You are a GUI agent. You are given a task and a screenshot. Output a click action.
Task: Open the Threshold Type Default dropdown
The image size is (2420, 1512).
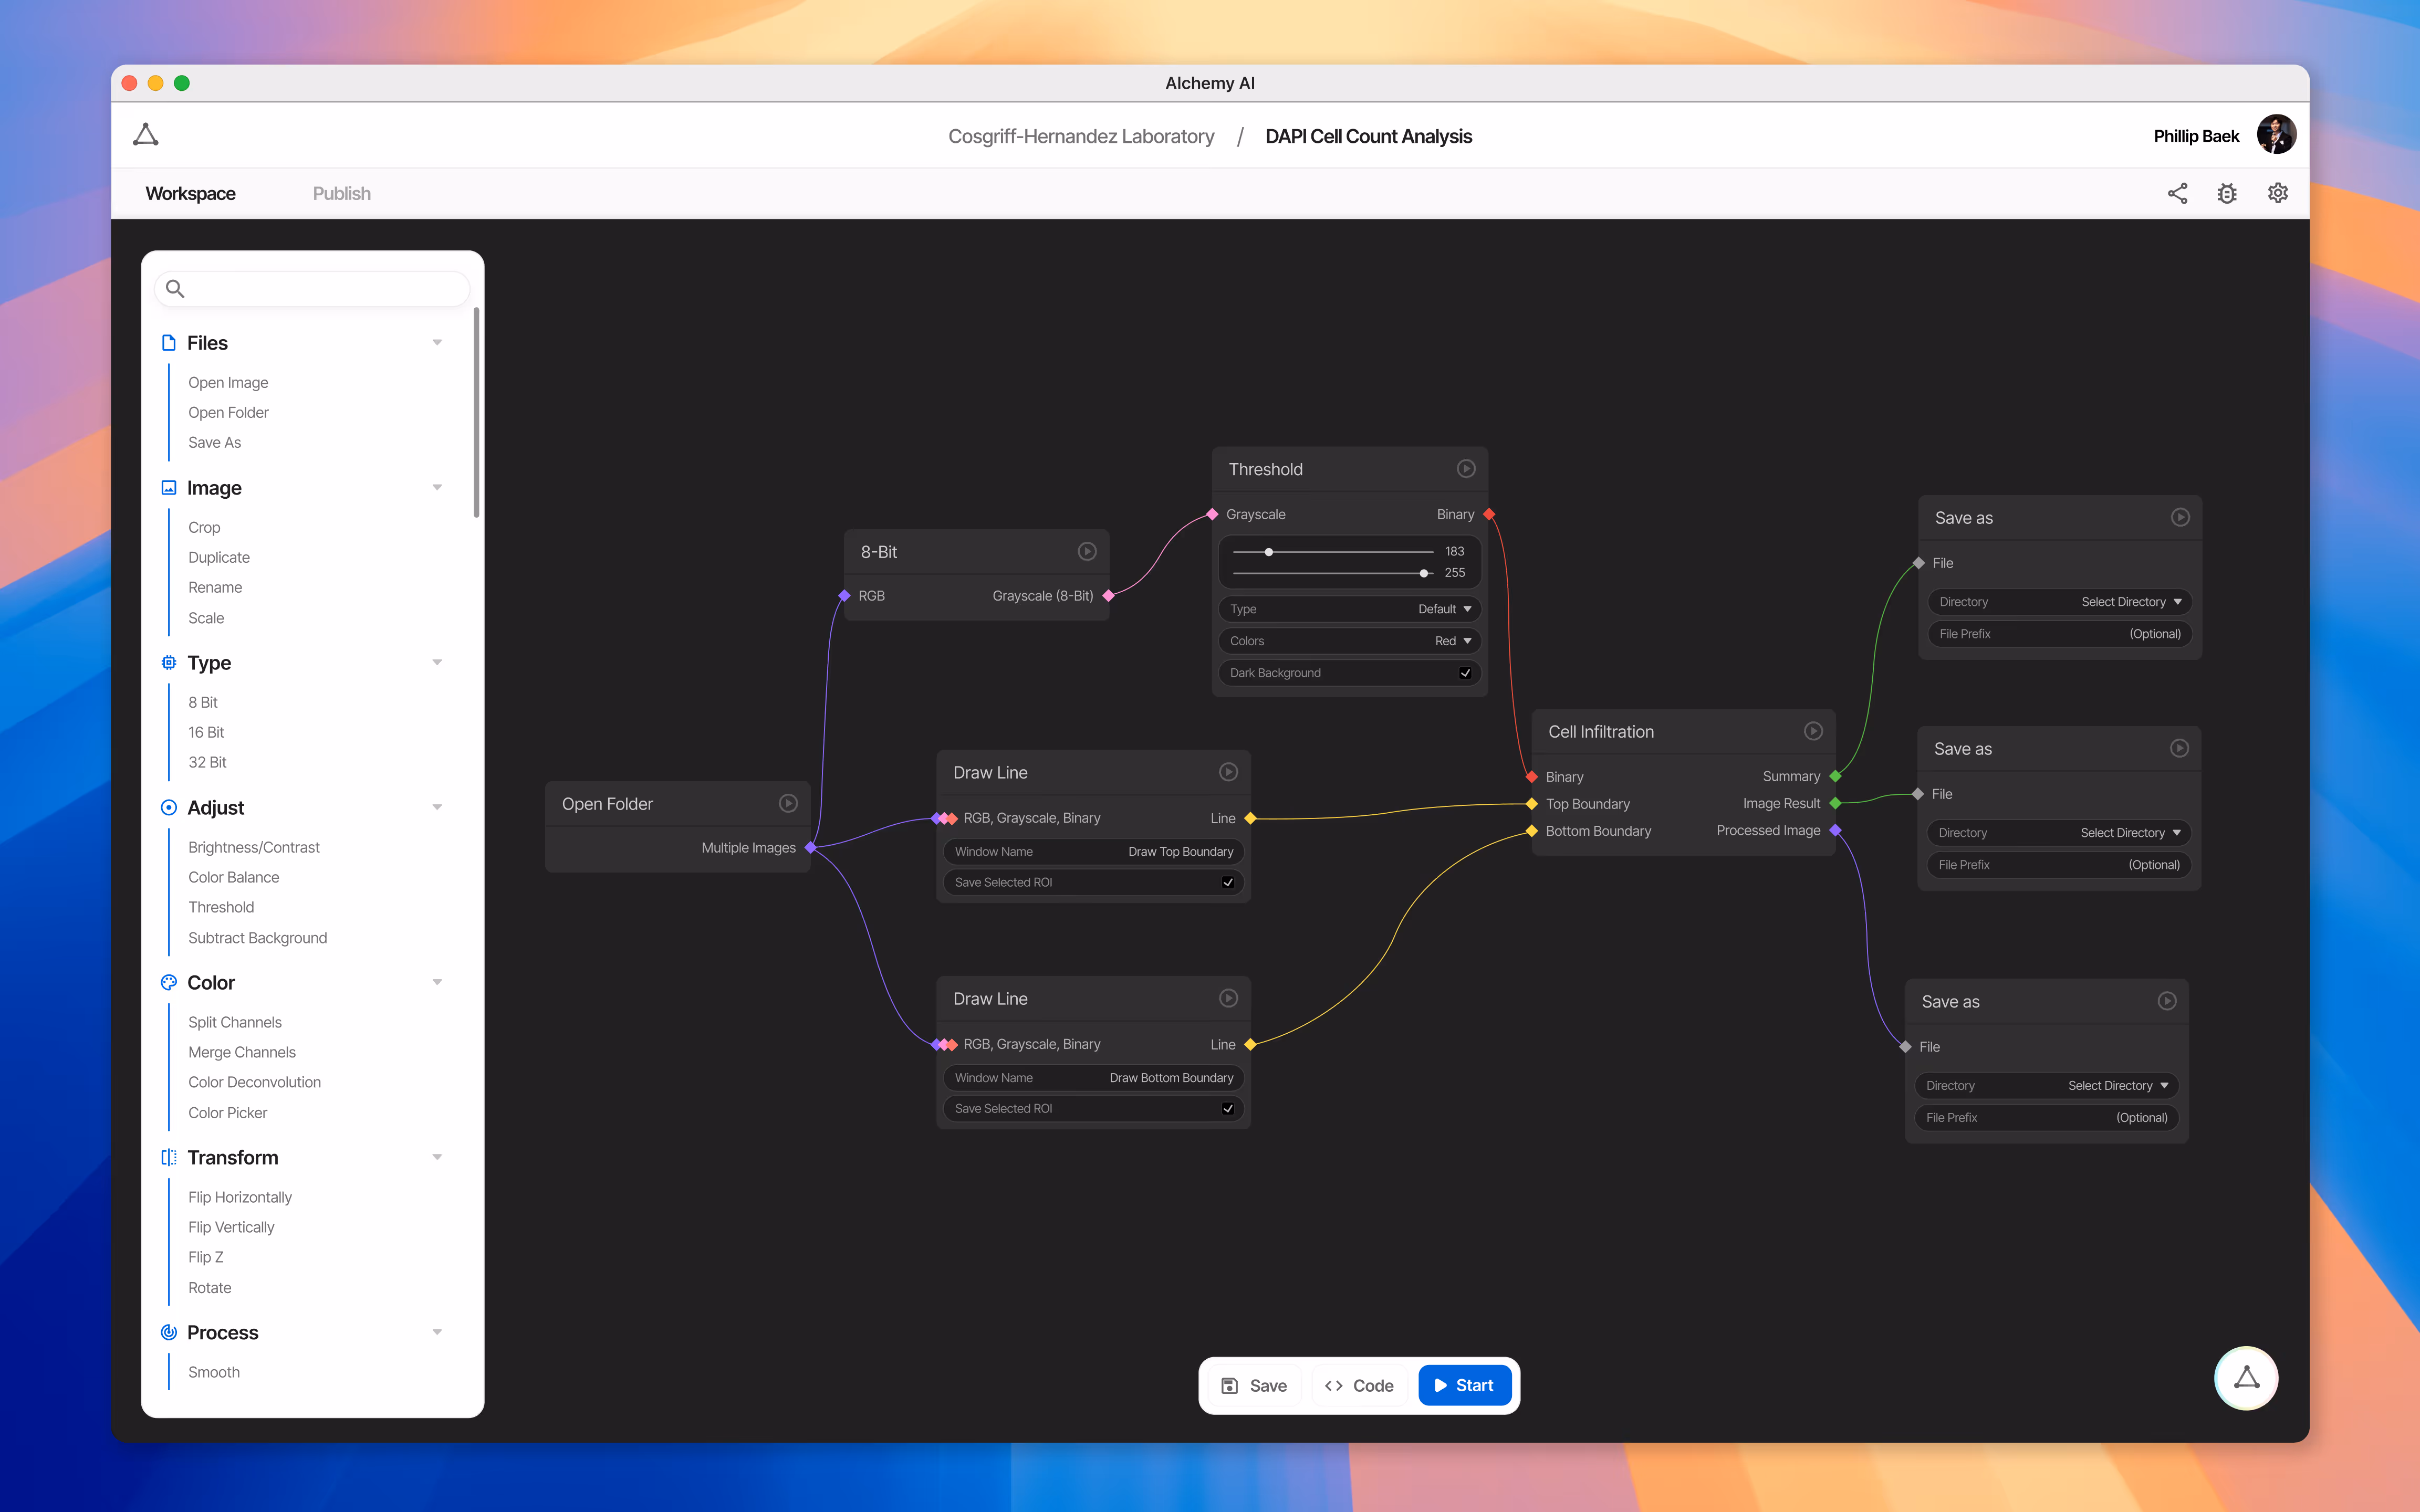1444,609
